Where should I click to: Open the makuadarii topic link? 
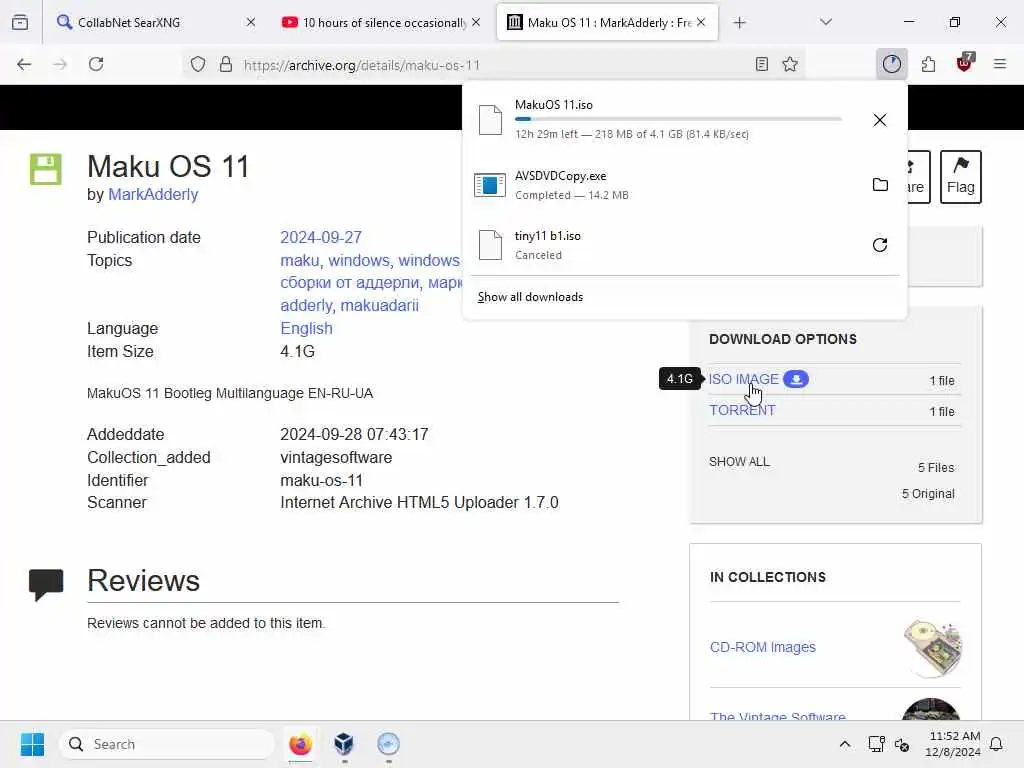coord(379,305)
